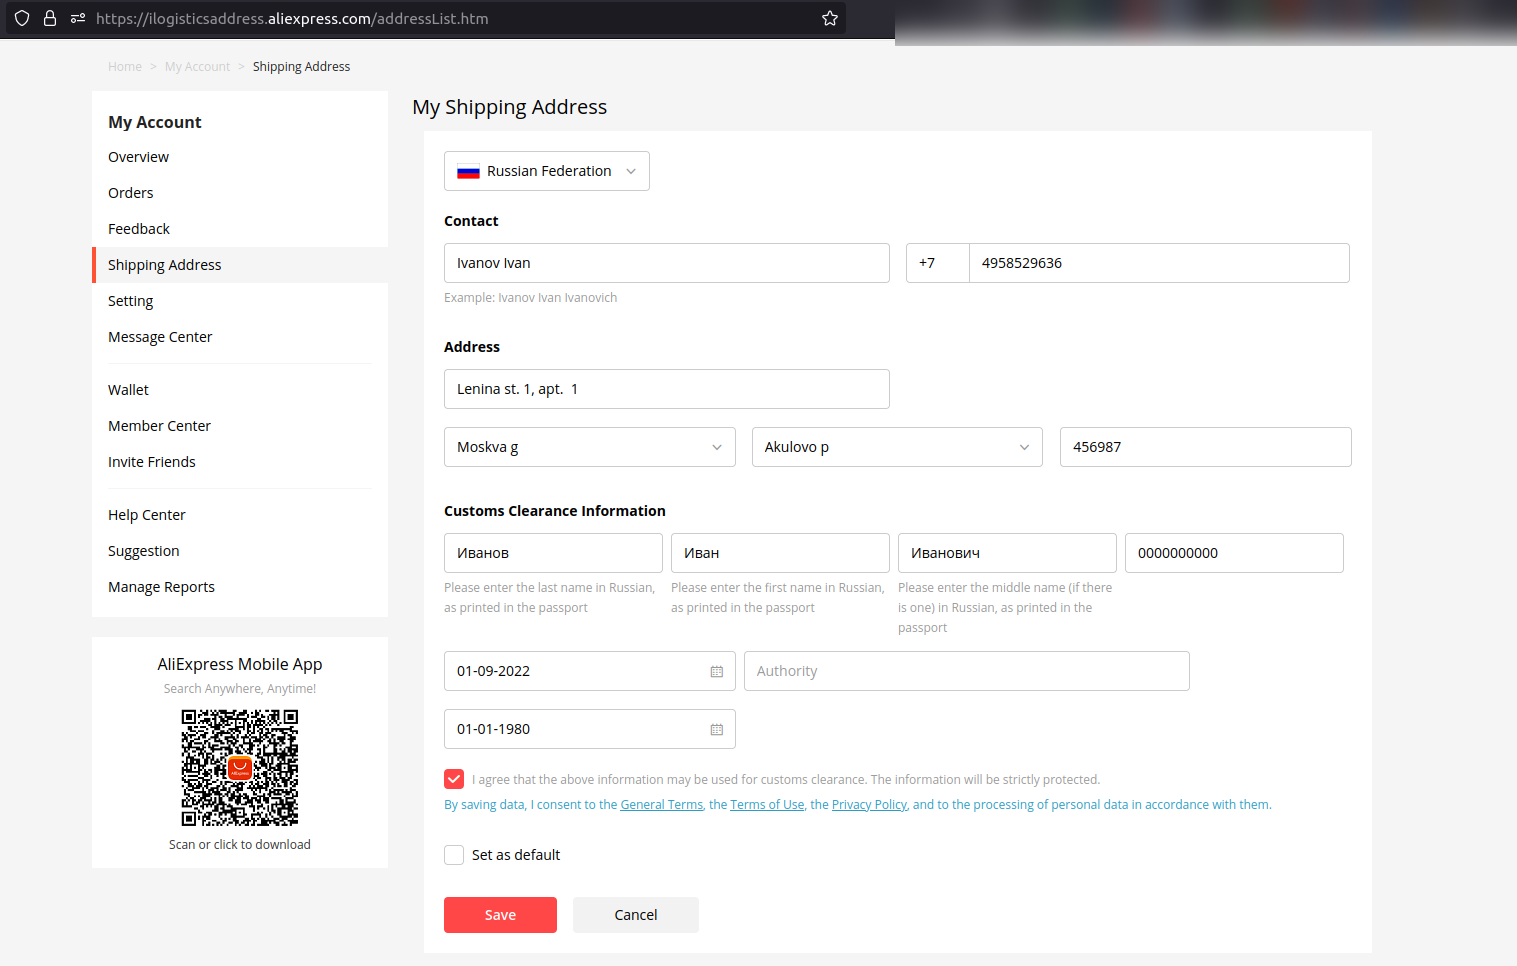Click Scan or click to download text
Image resolution: width=1517 pixels, height=966 pixels.
(x=240, y=845)
